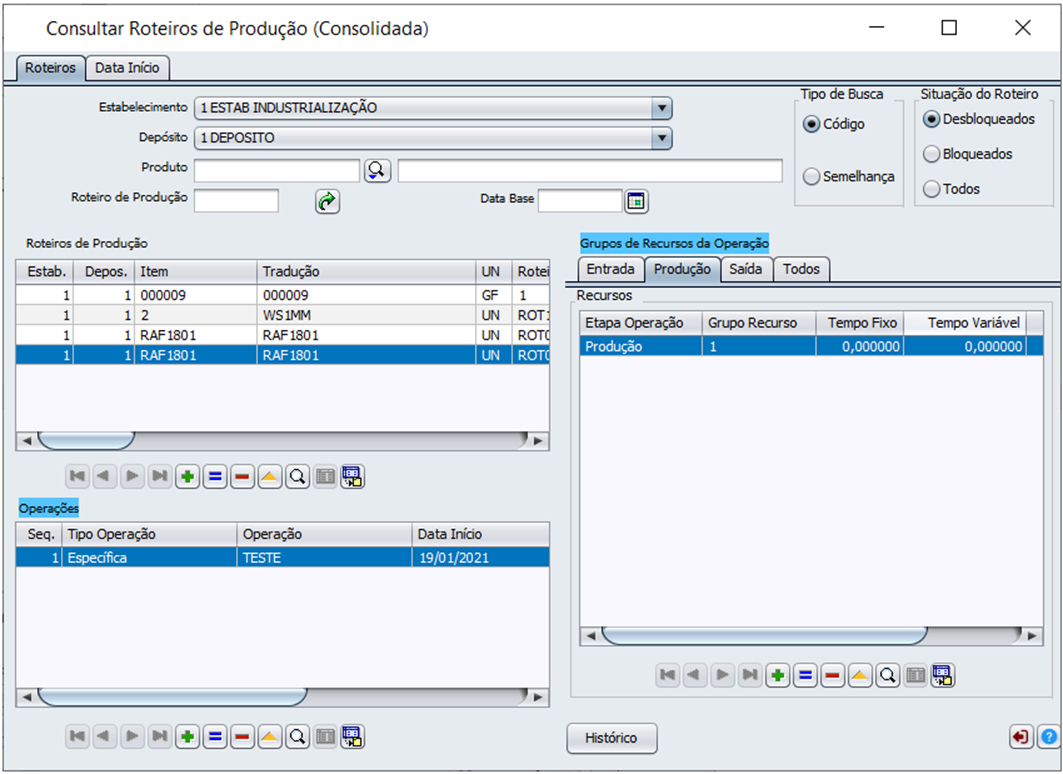Click the Recursos grid horizontal scrollbar thumb

764,636
